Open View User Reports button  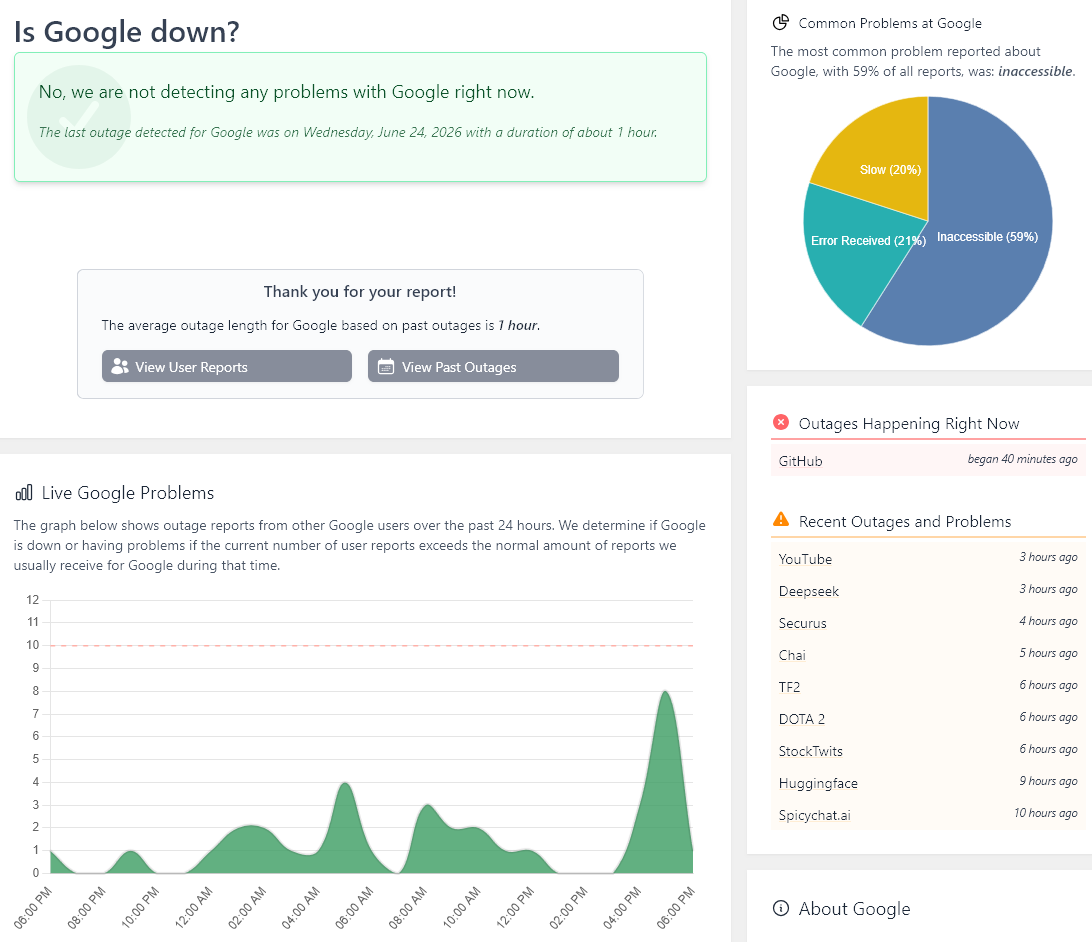coord(226,366)
